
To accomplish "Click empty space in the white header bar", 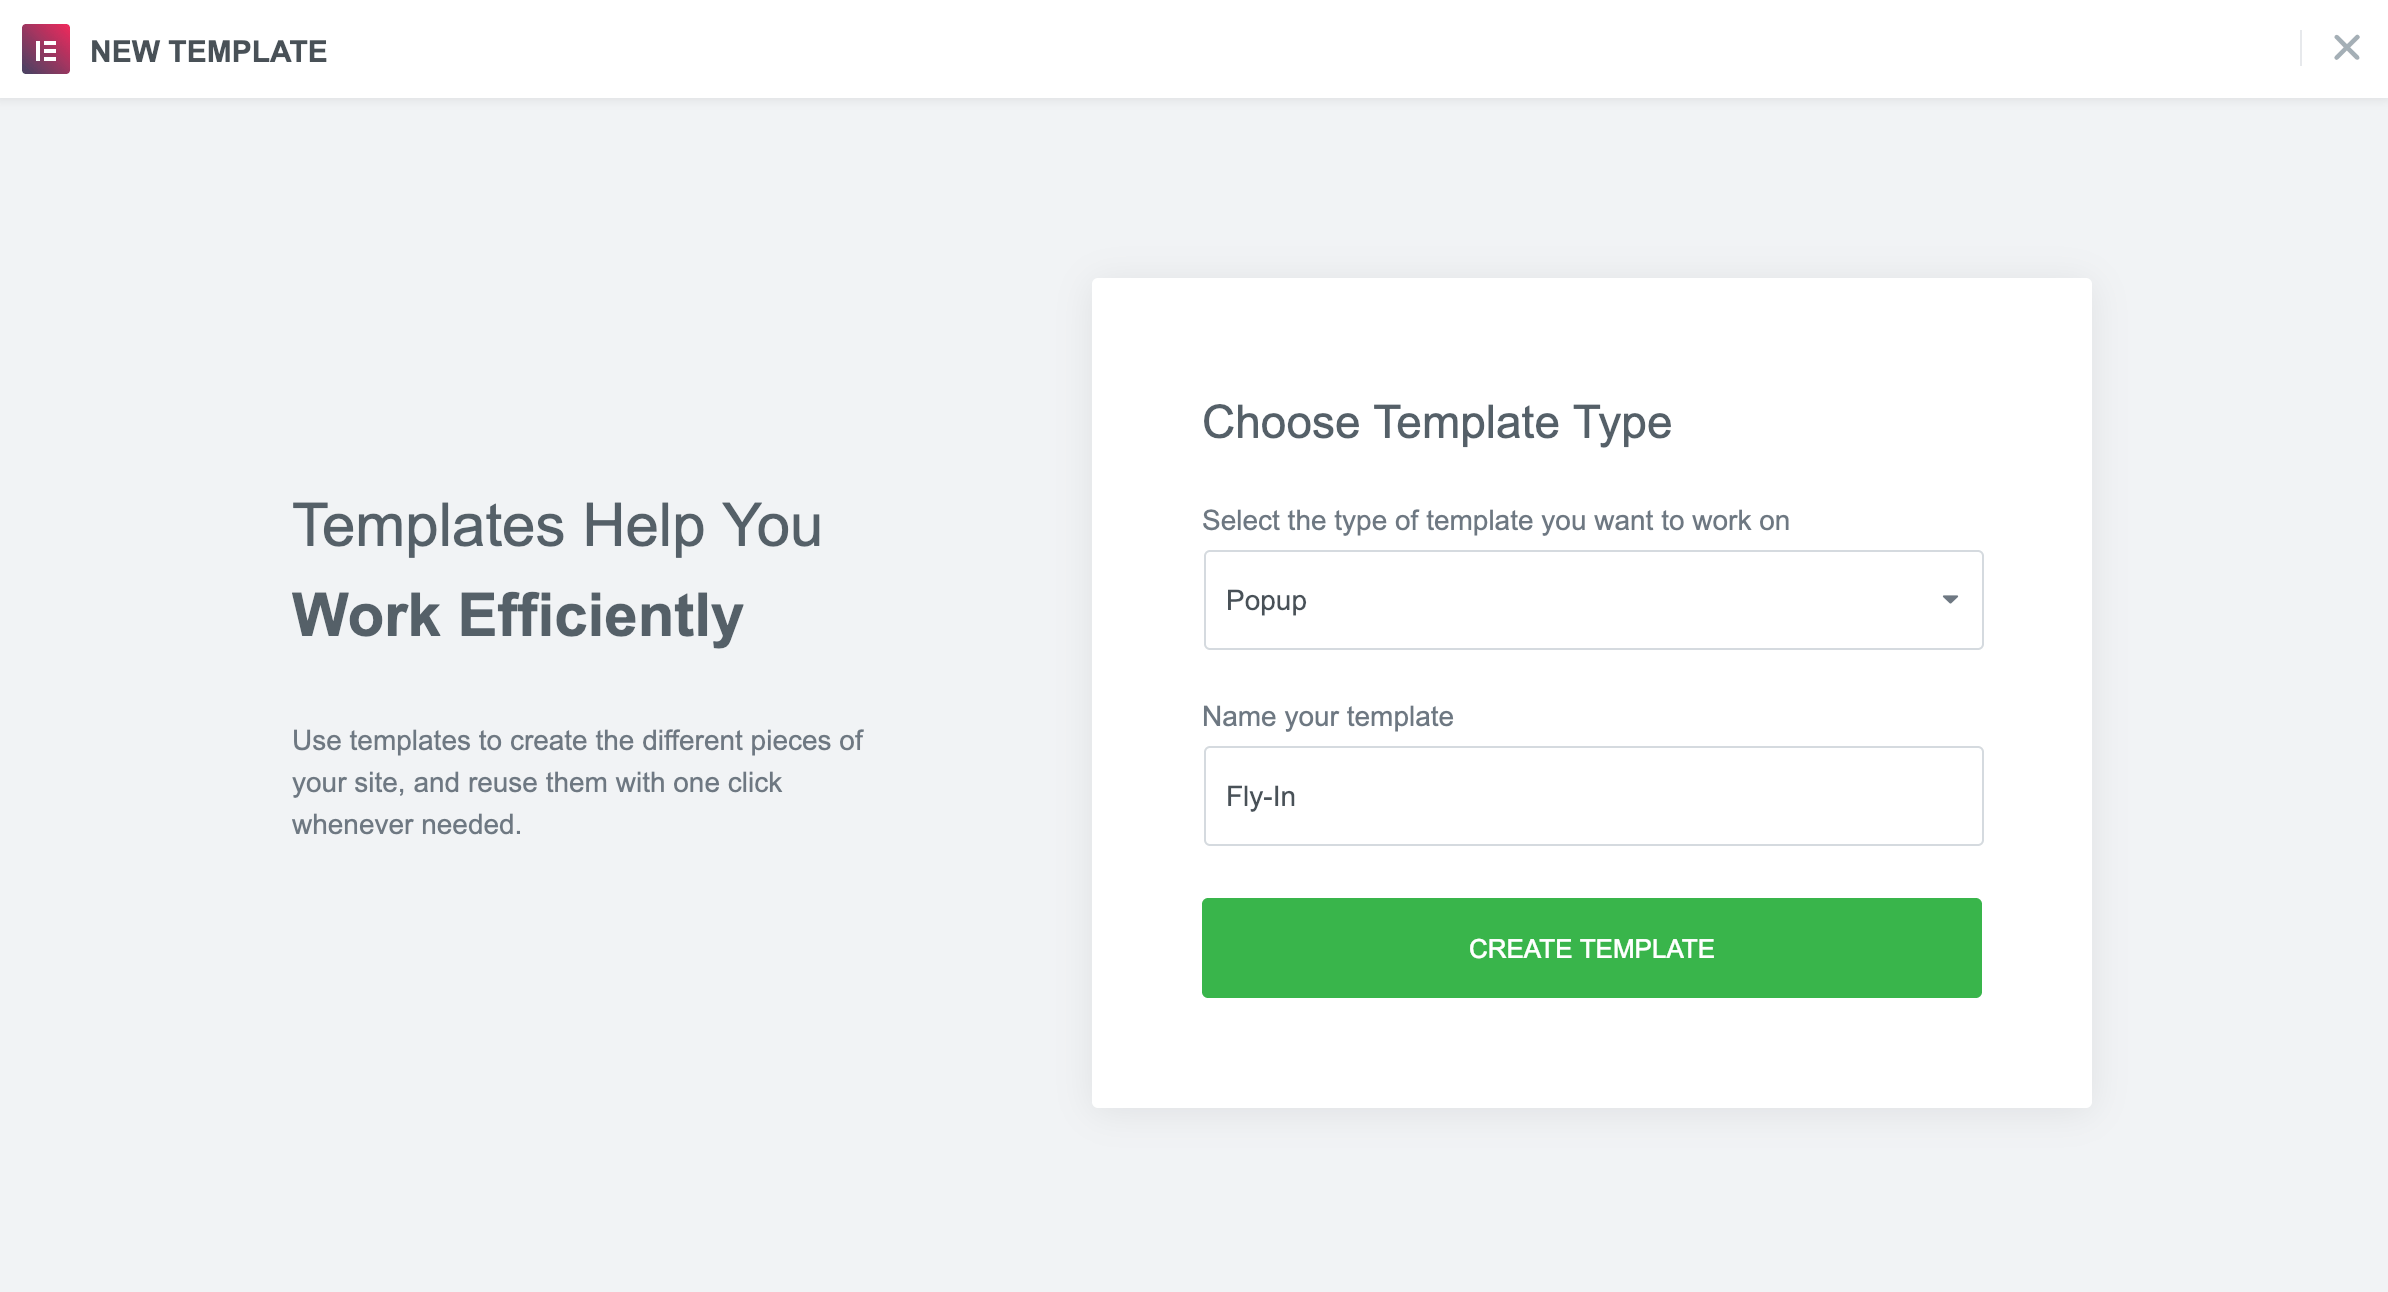I will click(x=1200, y=50).
